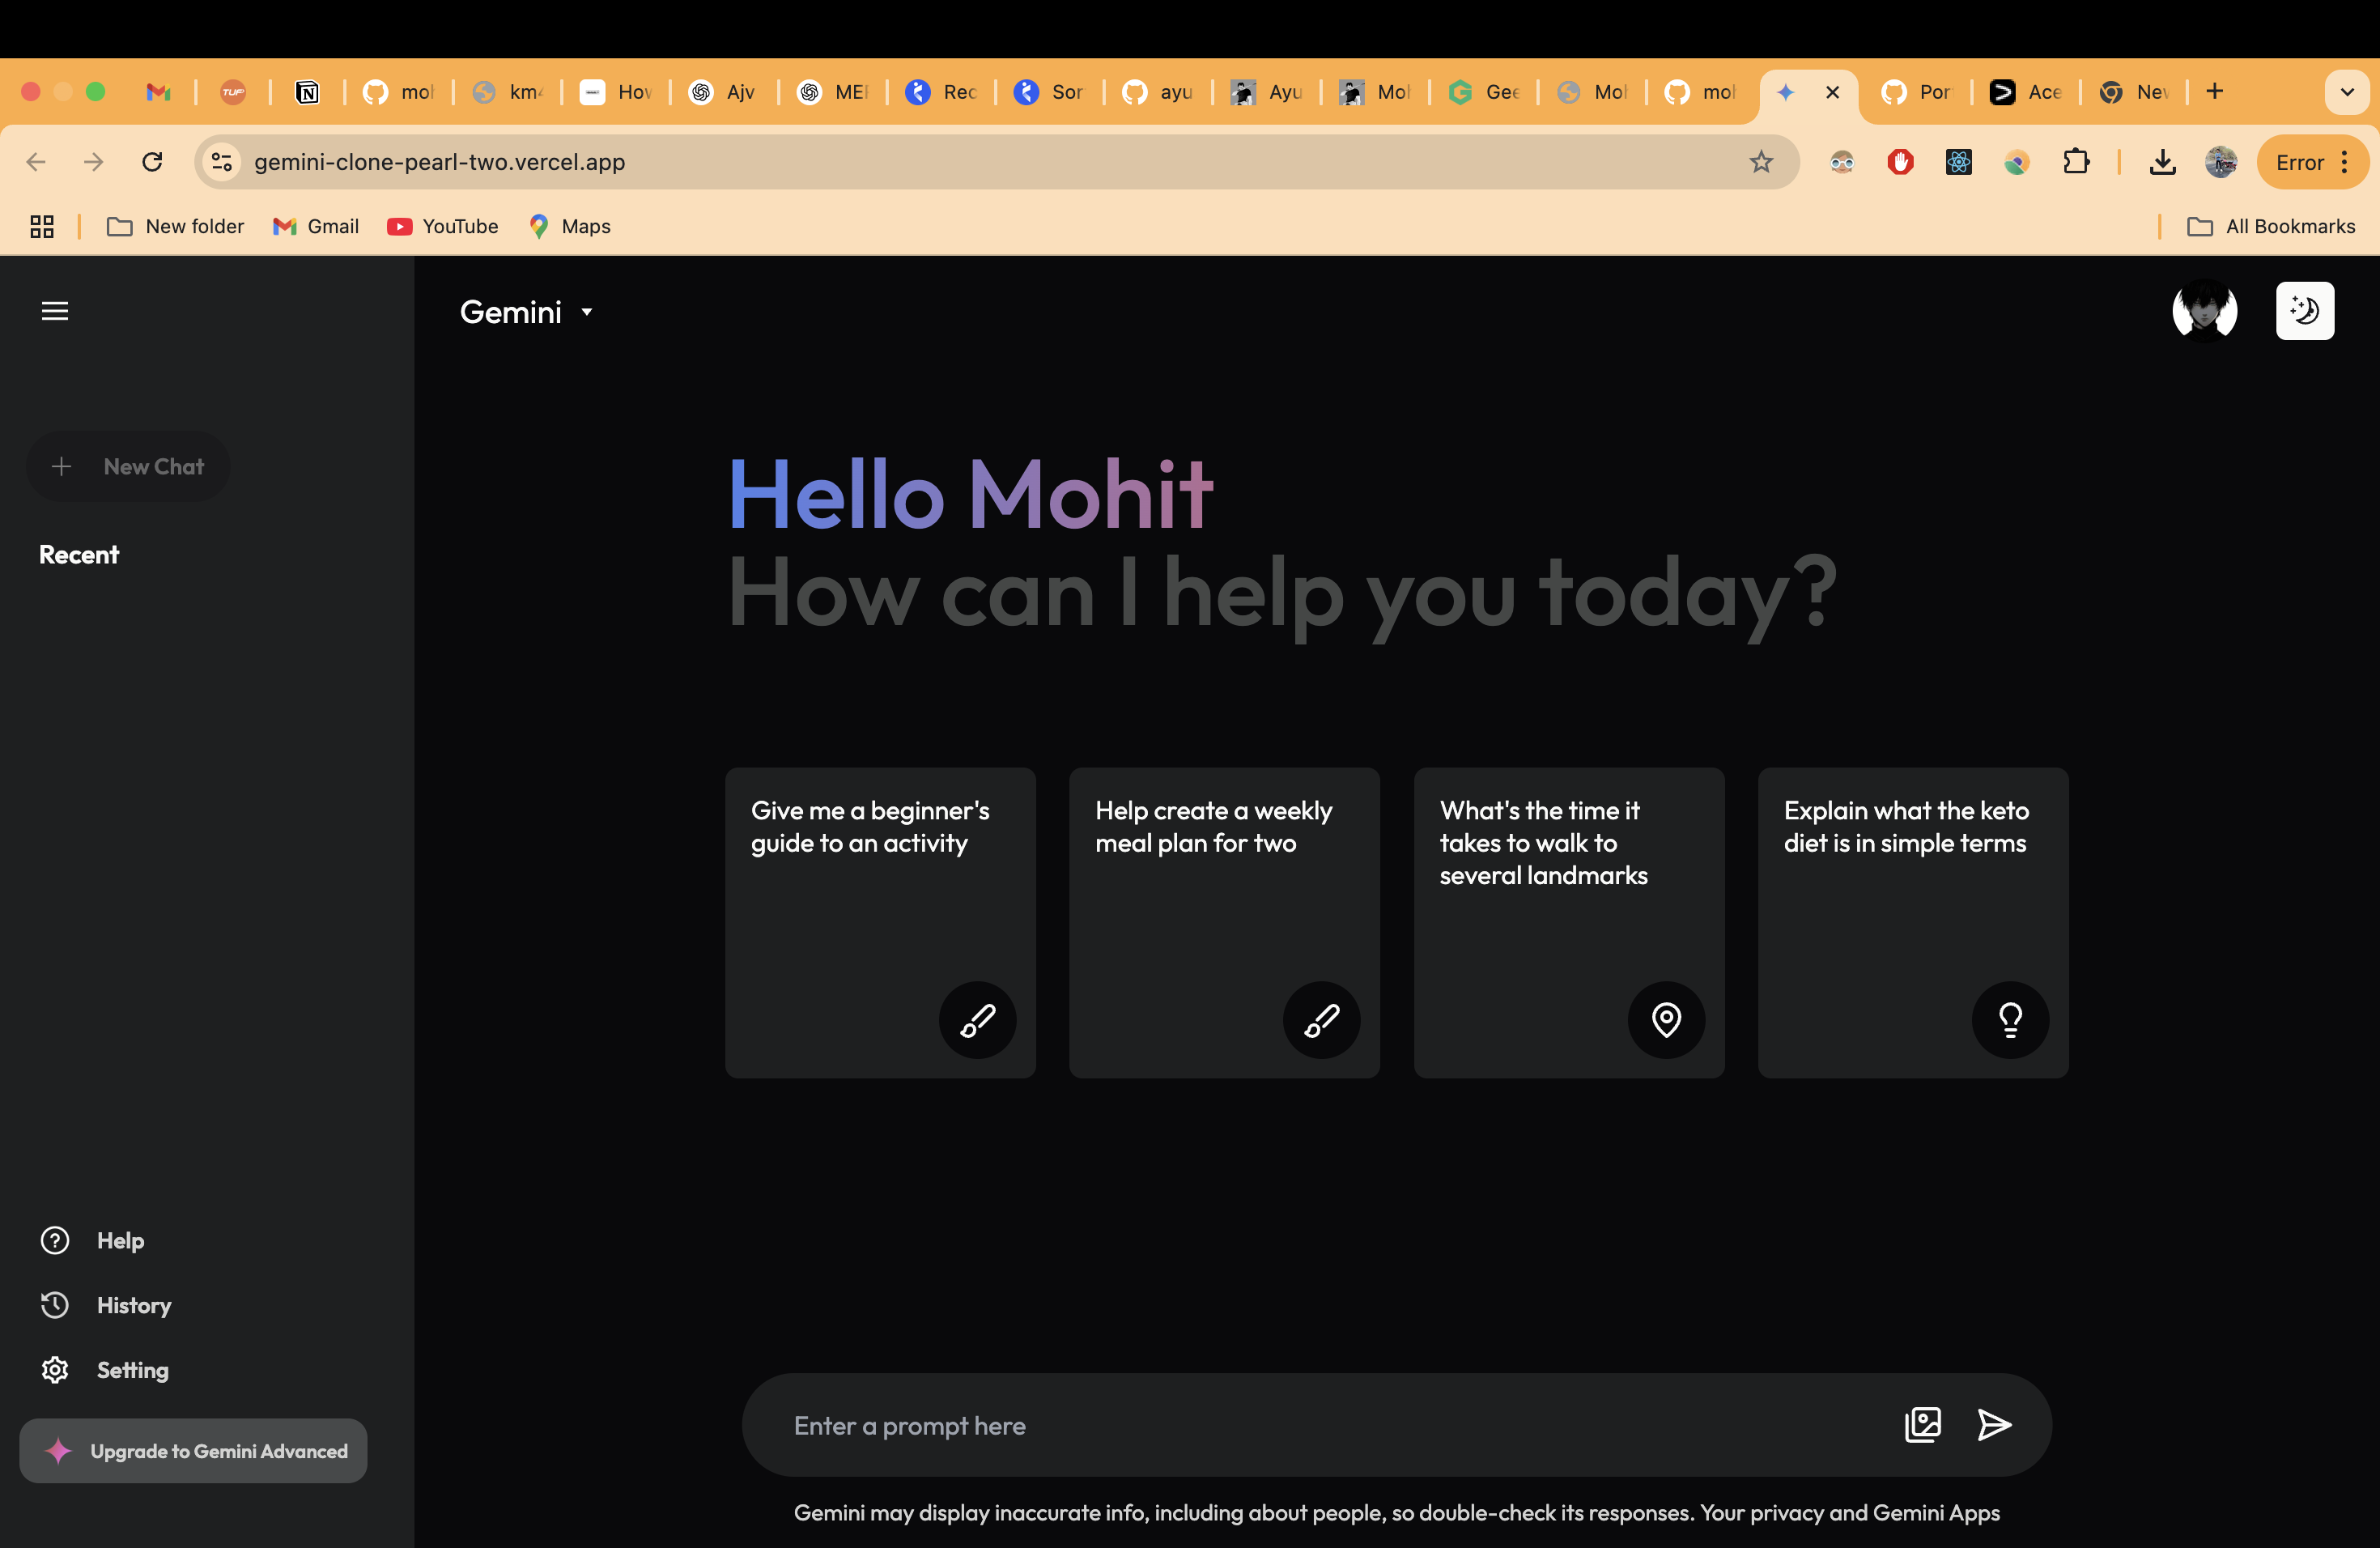This screenshot has width=2380, height=1548.
Task: Click the site information icon in address bar
Action: pos(222,162)
